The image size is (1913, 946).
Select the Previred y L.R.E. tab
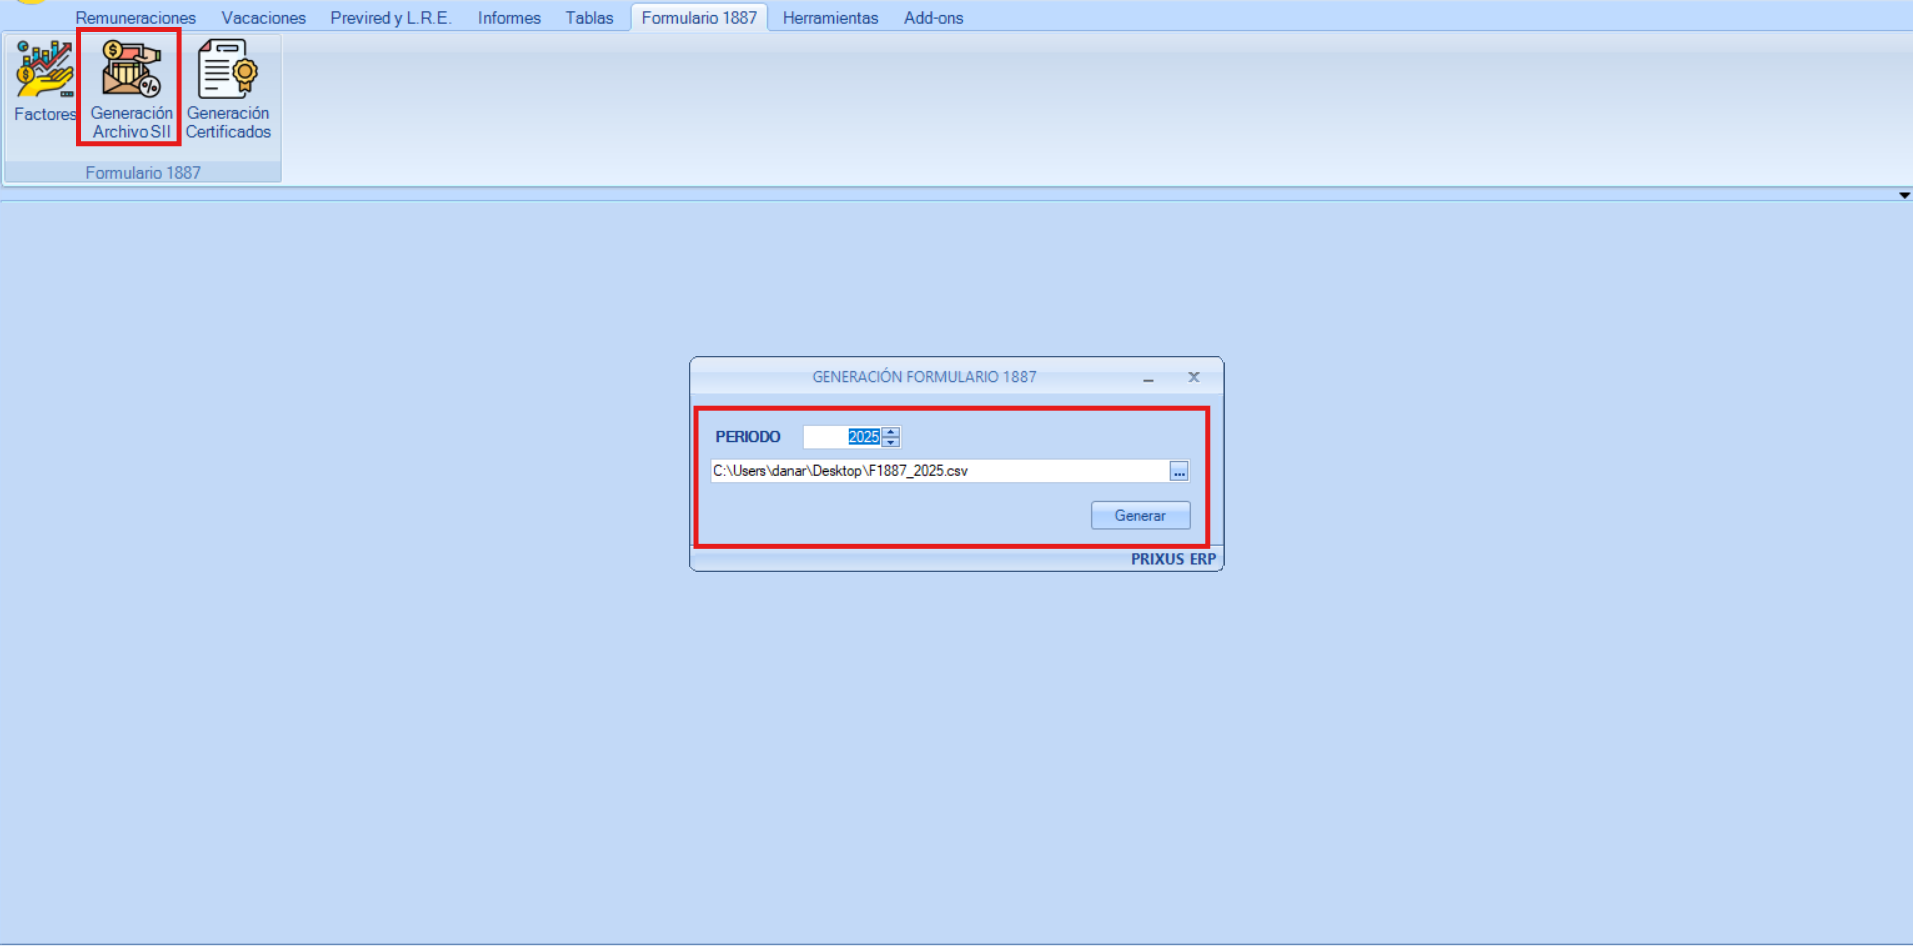(x=391, y=18)
